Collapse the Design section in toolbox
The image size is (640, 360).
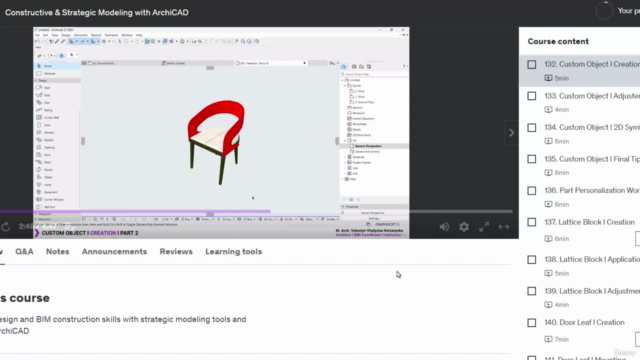pos(36,80)
